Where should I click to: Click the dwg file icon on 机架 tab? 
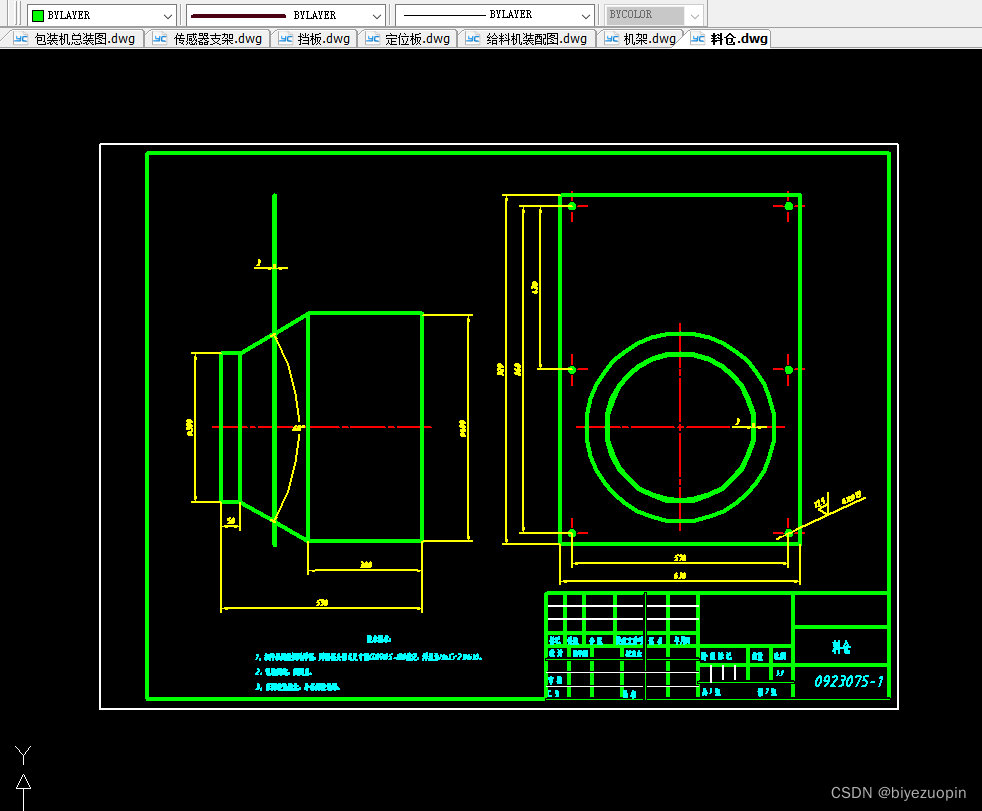coord(612,39)
